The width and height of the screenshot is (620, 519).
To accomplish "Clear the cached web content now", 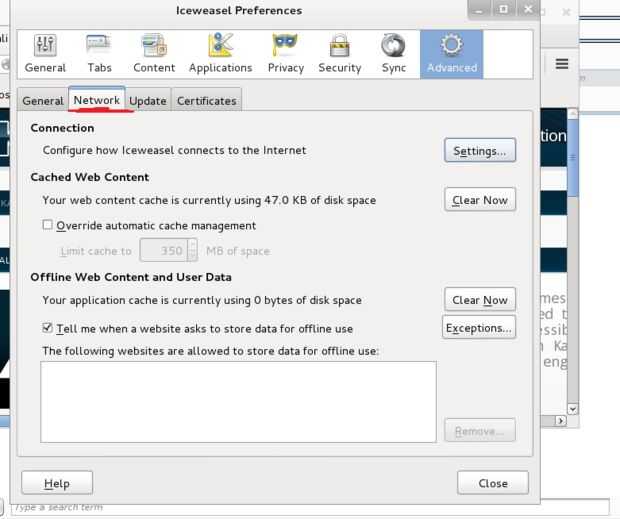I will point(480,200).
